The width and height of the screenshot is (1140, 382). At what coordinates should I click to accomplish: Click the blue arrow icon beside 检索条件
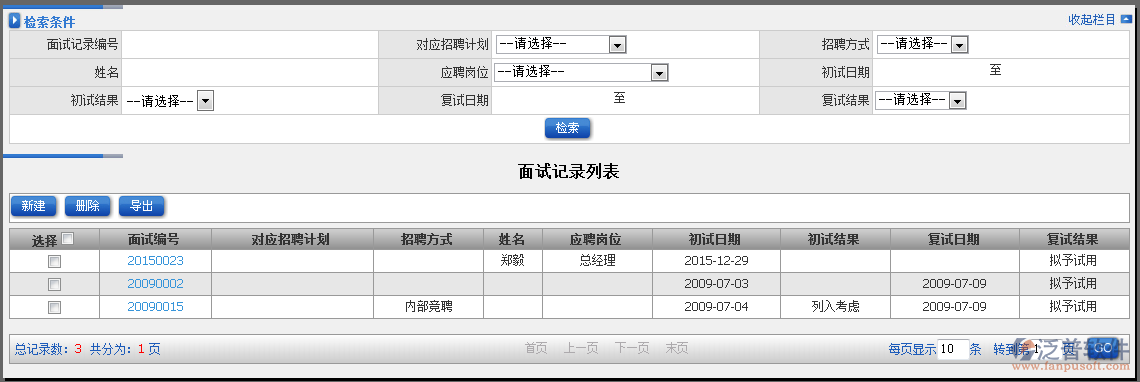coord(15,21)
